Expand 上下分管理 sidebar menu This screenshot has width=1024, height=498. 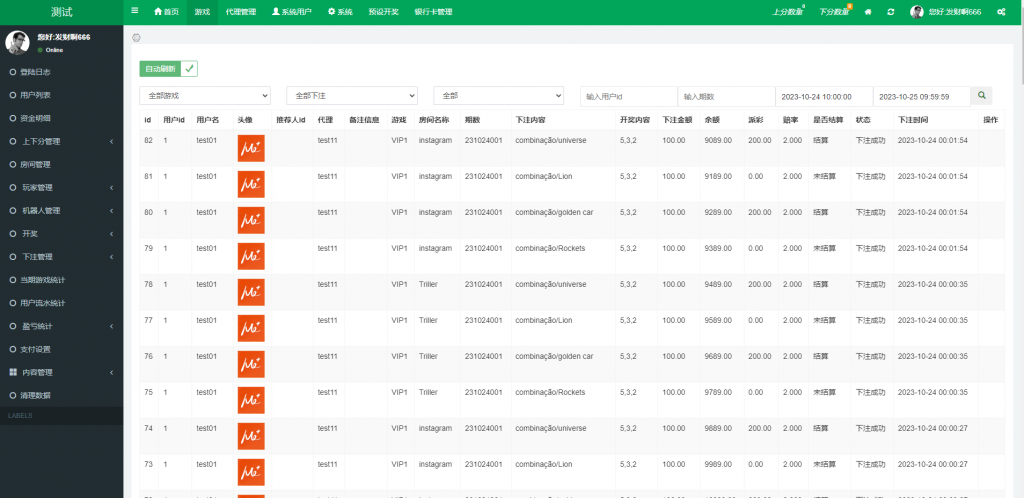[x=60, y=141]
